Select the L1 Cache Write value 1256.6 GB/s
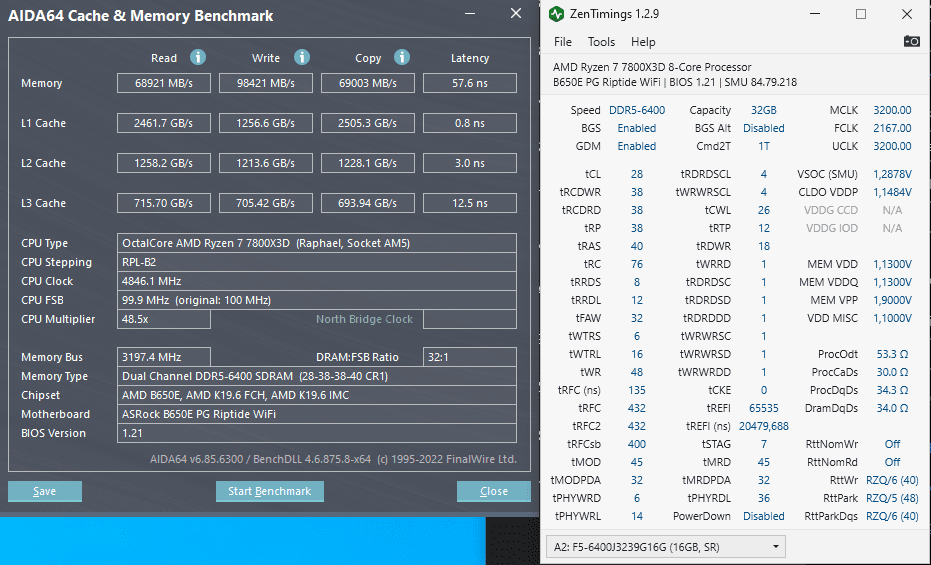 tap(265, 123)
